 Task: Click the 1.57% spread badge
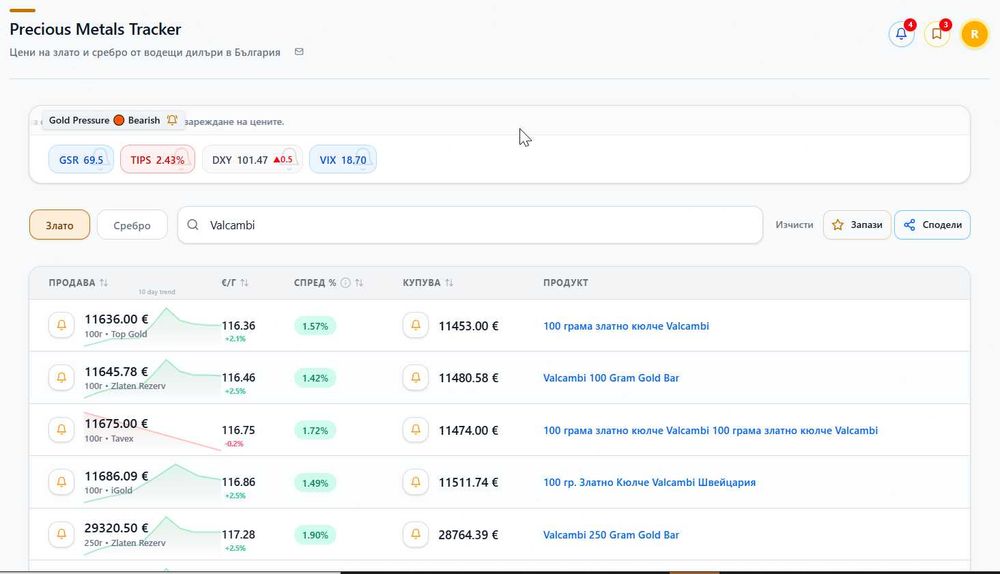tap(315, 326)
